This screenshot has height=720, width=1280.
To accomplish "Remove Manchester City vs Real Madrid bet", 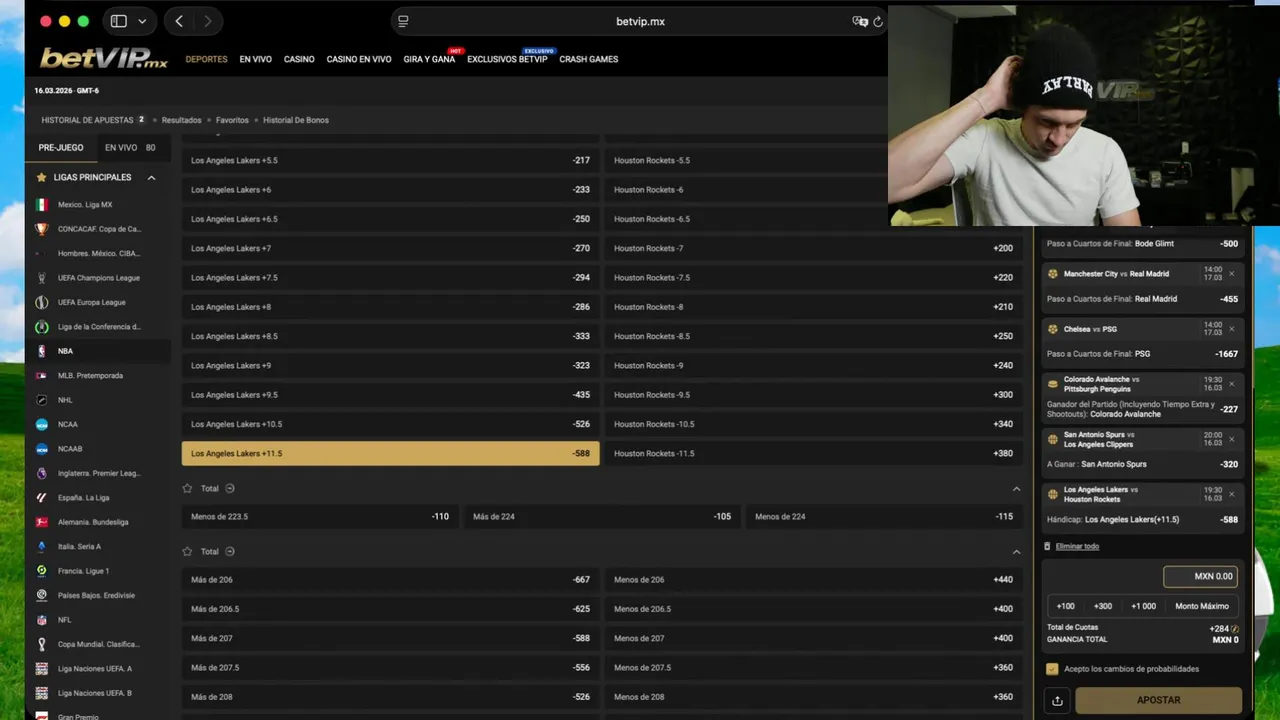I will tap(1231, 274).
